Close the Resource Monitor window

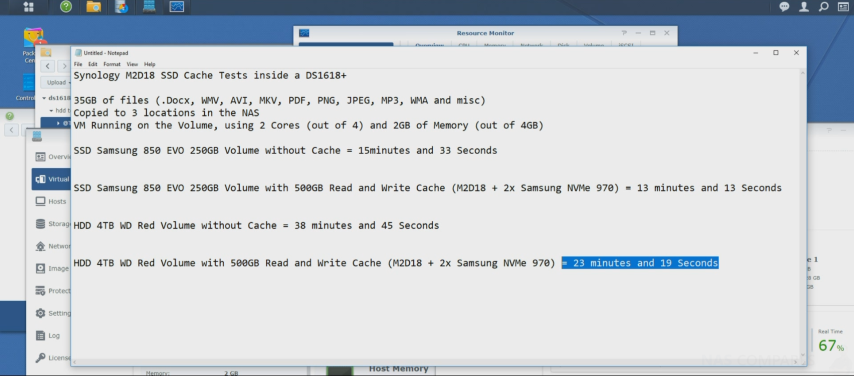click(x=667, y=33)
